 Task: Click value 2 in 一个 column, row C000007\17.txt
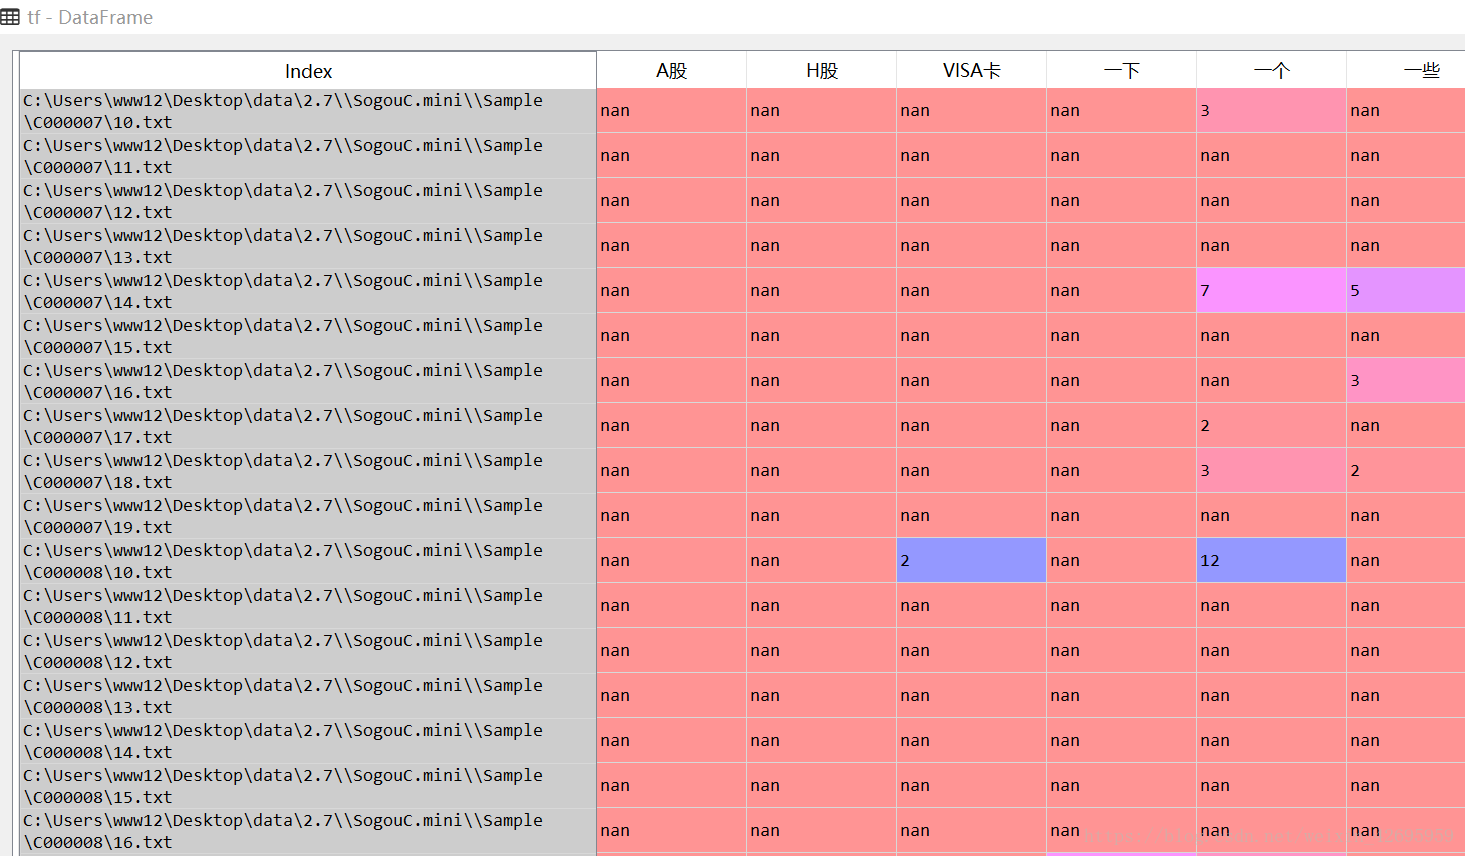point(1272,426)
